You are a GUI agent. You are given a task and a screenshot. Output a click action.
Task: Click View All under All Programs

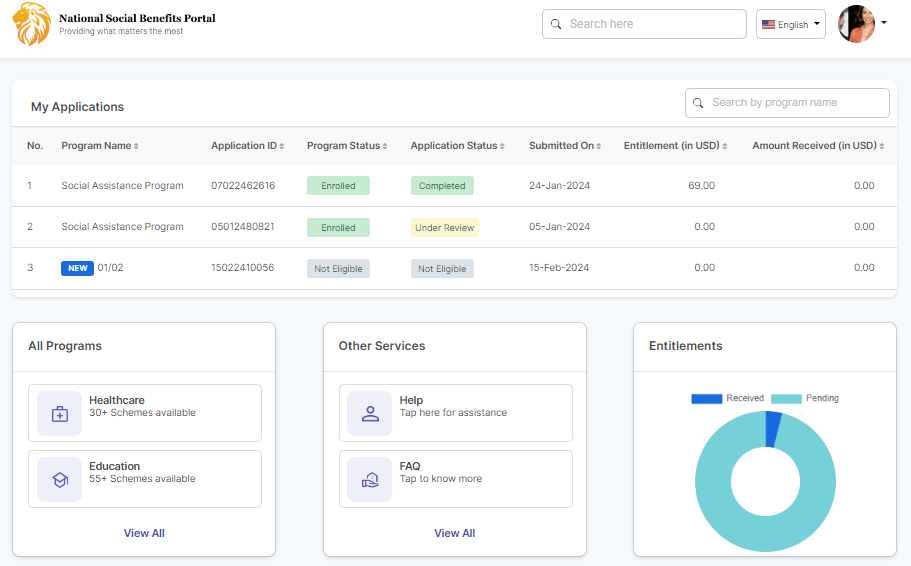tap(144, 533)
